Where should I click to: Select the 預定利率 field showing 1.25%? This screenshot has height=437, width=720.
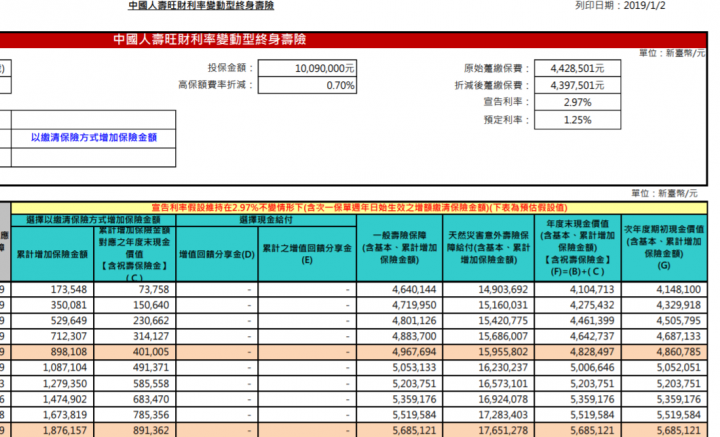(578, 120)
